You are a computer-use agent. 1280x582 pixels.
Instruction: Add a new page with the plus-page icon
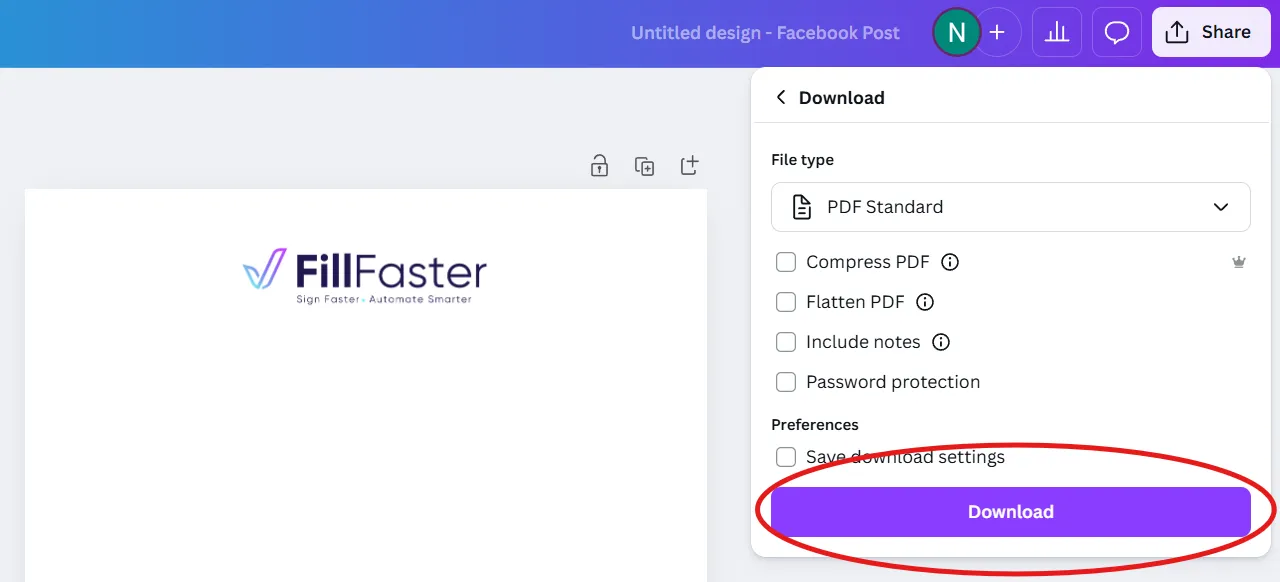(x=689, y=165)
